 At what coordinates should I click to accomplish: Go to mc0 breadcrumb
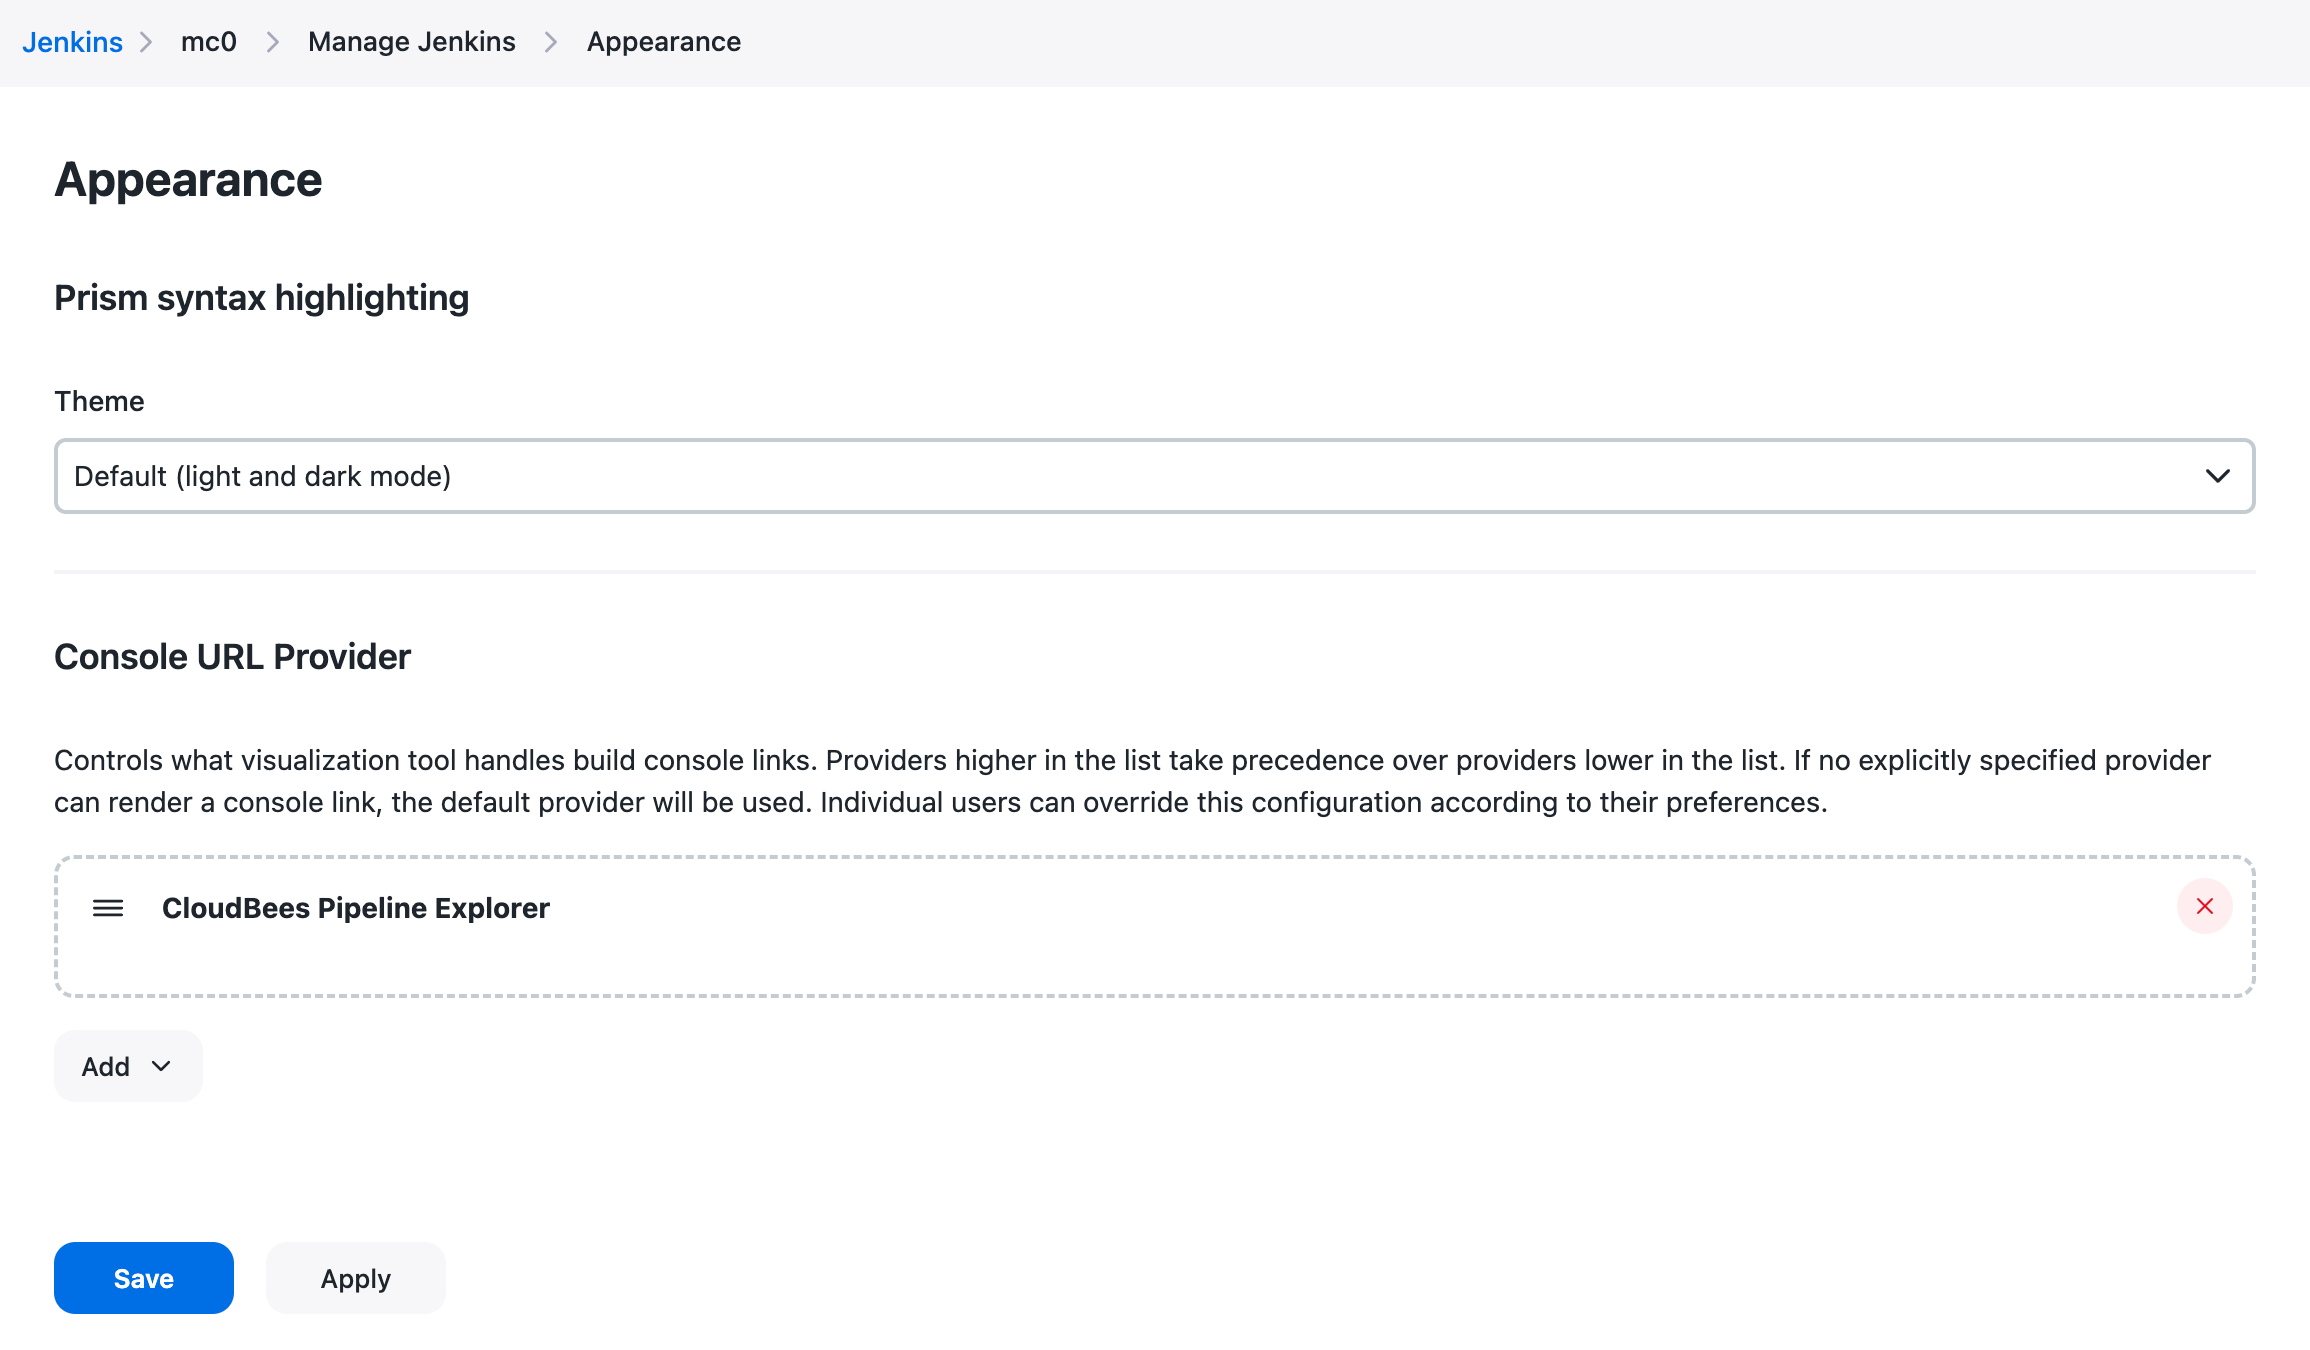(x=208, y=42)
